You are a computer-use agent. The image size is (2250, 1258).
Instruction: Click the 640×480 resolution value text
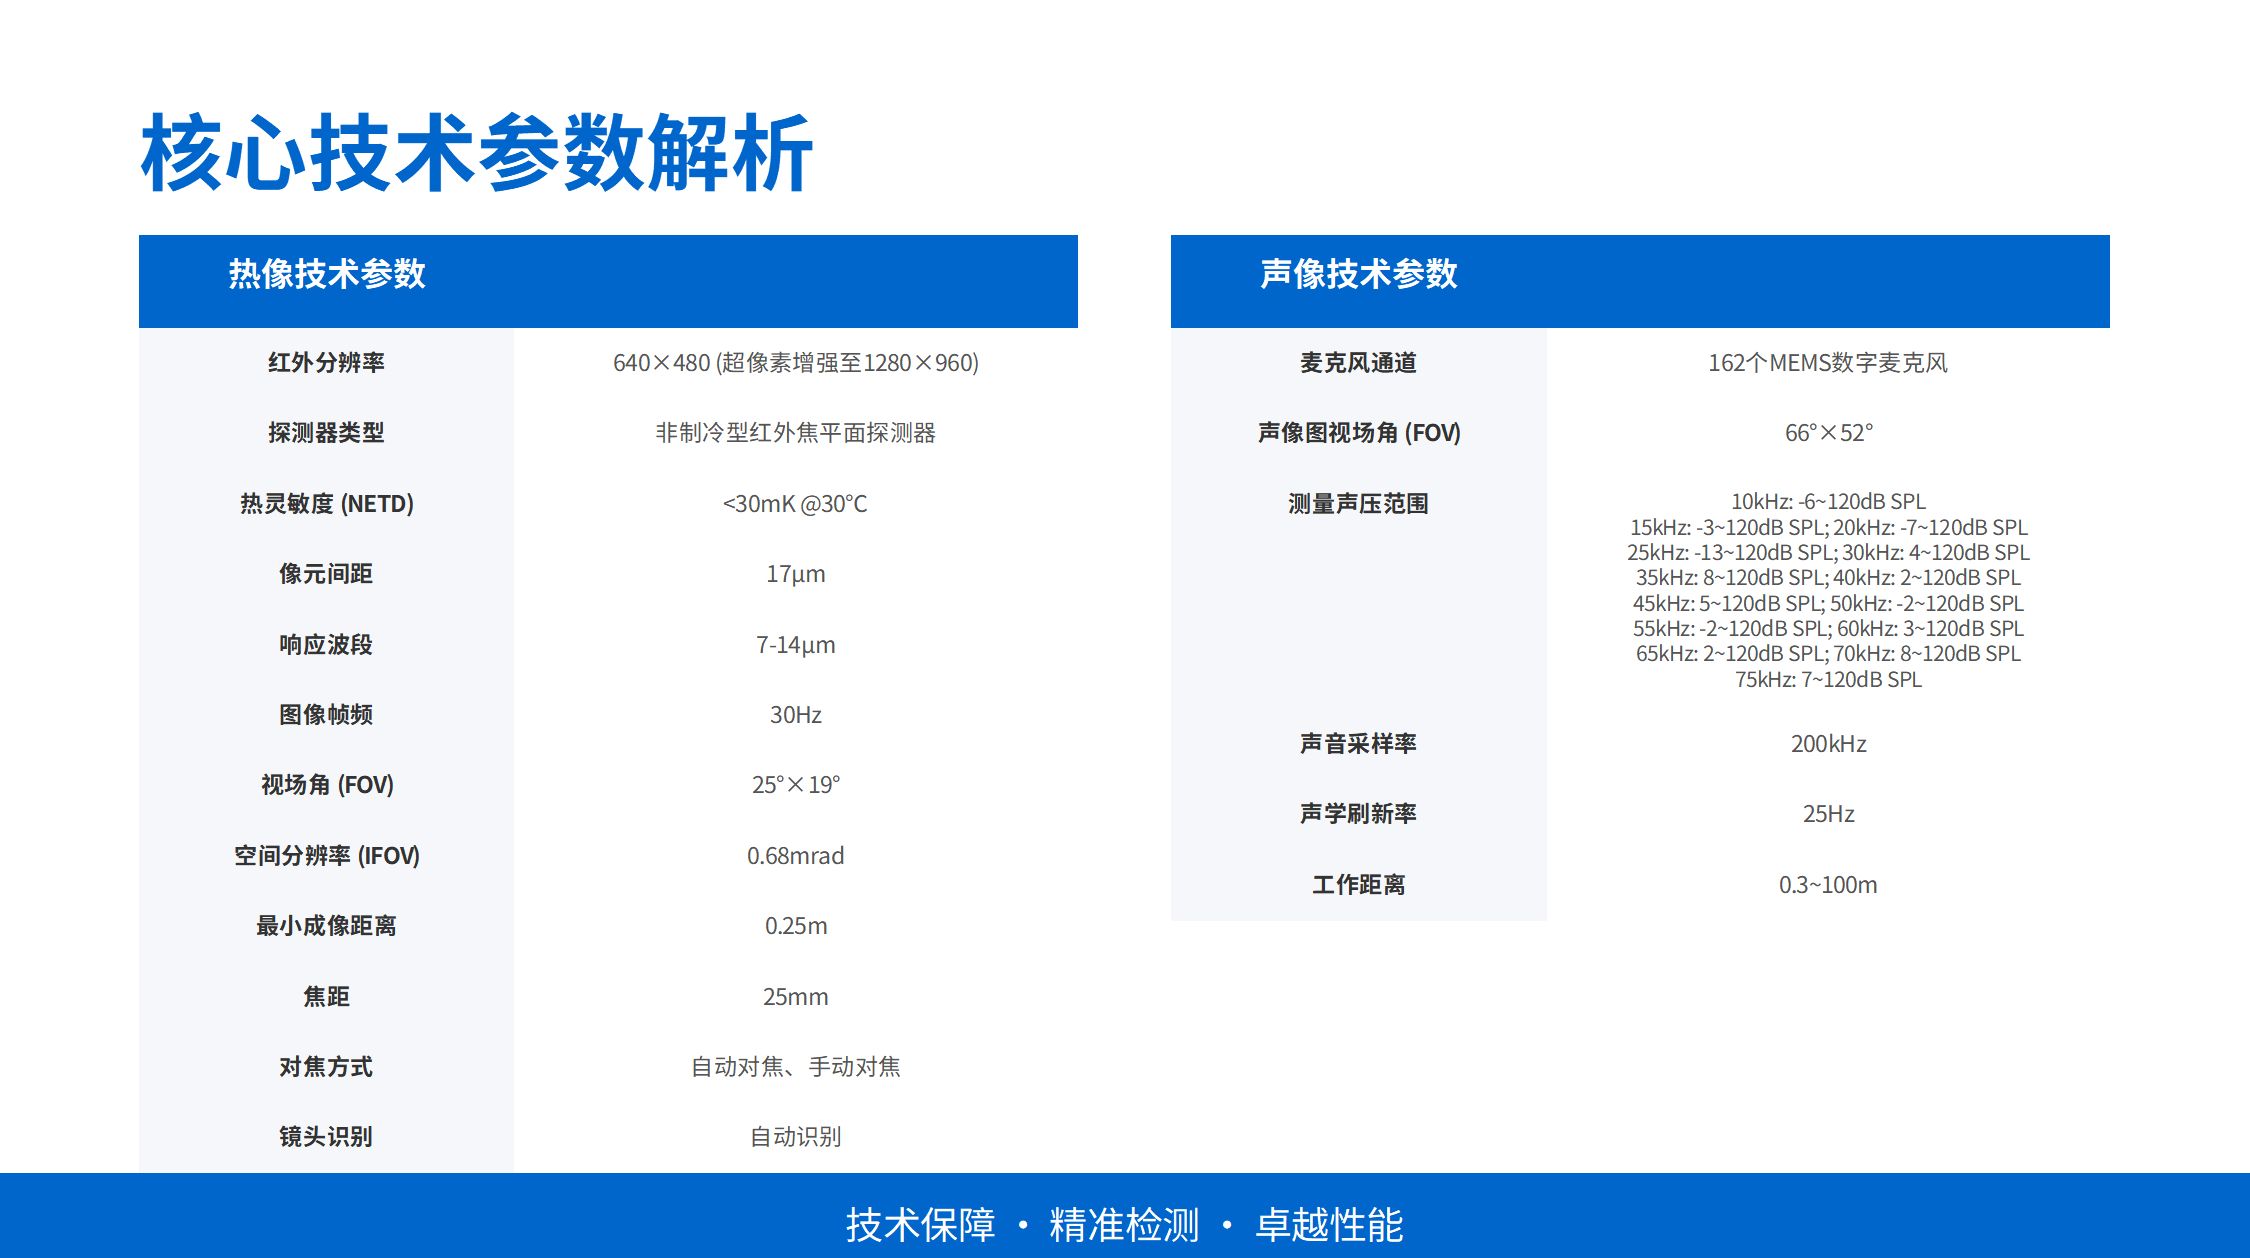pos(795,363)
